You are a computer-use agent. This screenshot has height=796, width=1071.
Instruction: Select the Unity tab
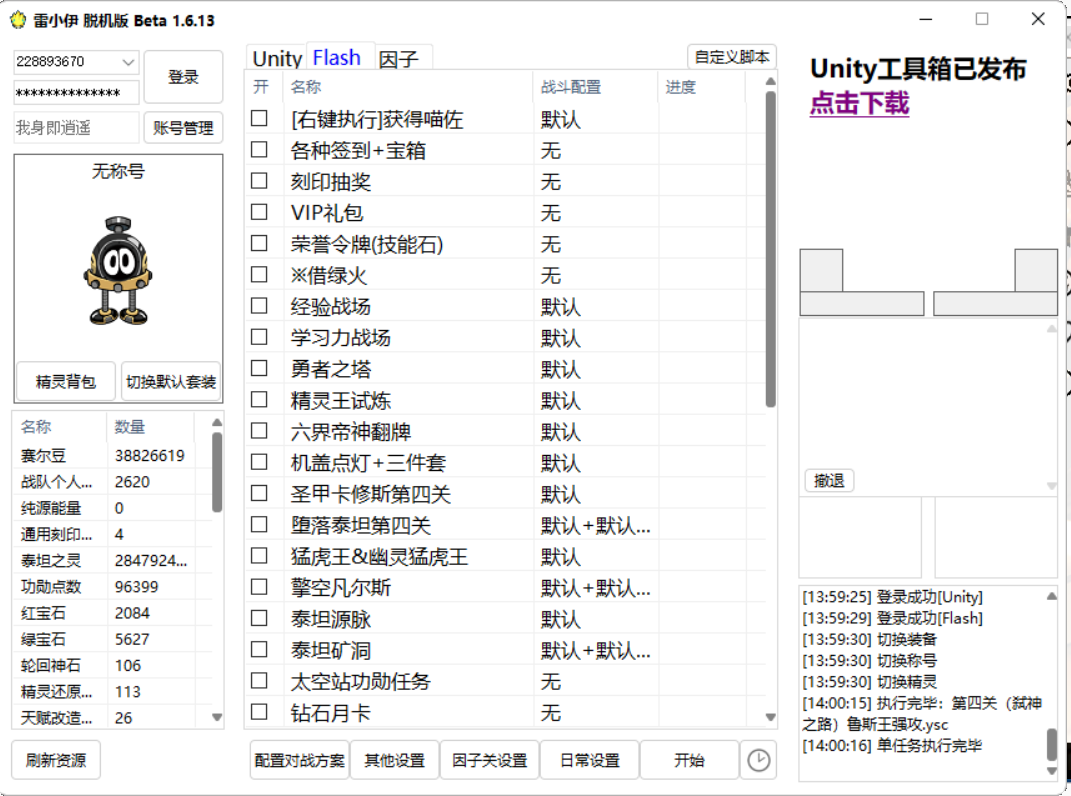tap(275, 58)
